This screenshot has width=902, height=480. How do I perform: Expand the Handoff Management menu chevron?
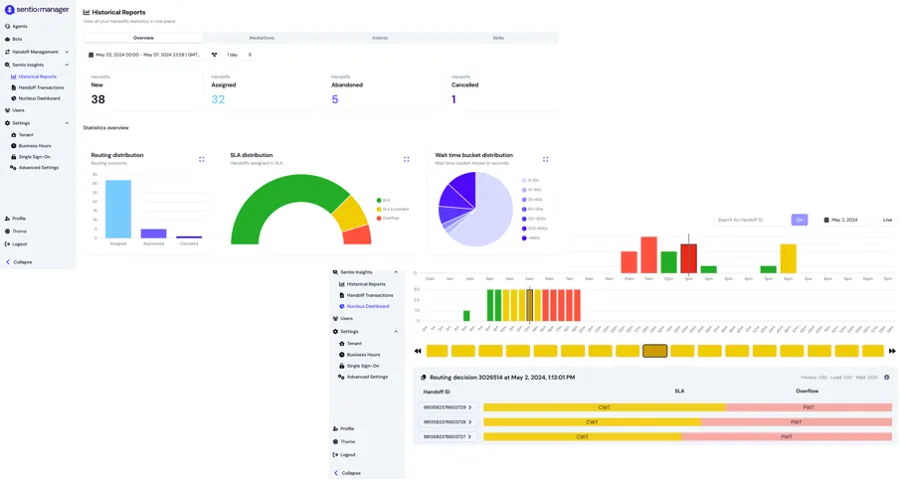click(x=67, y=52)
